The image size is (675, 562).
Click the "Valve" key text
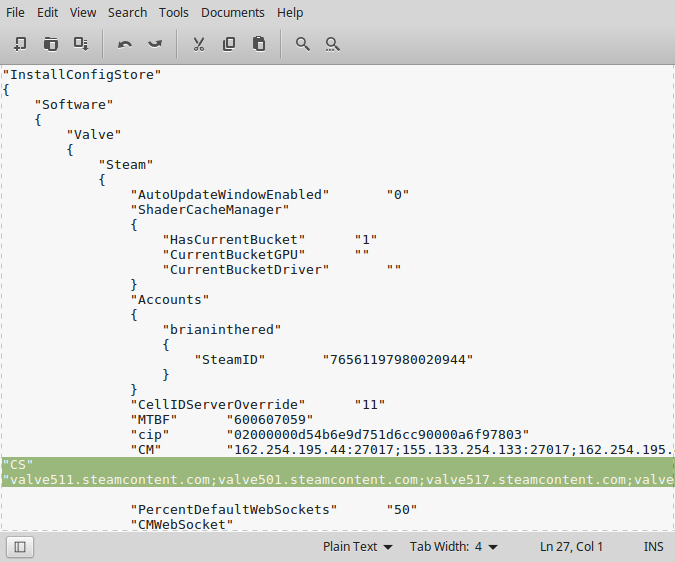click(94, 135)
